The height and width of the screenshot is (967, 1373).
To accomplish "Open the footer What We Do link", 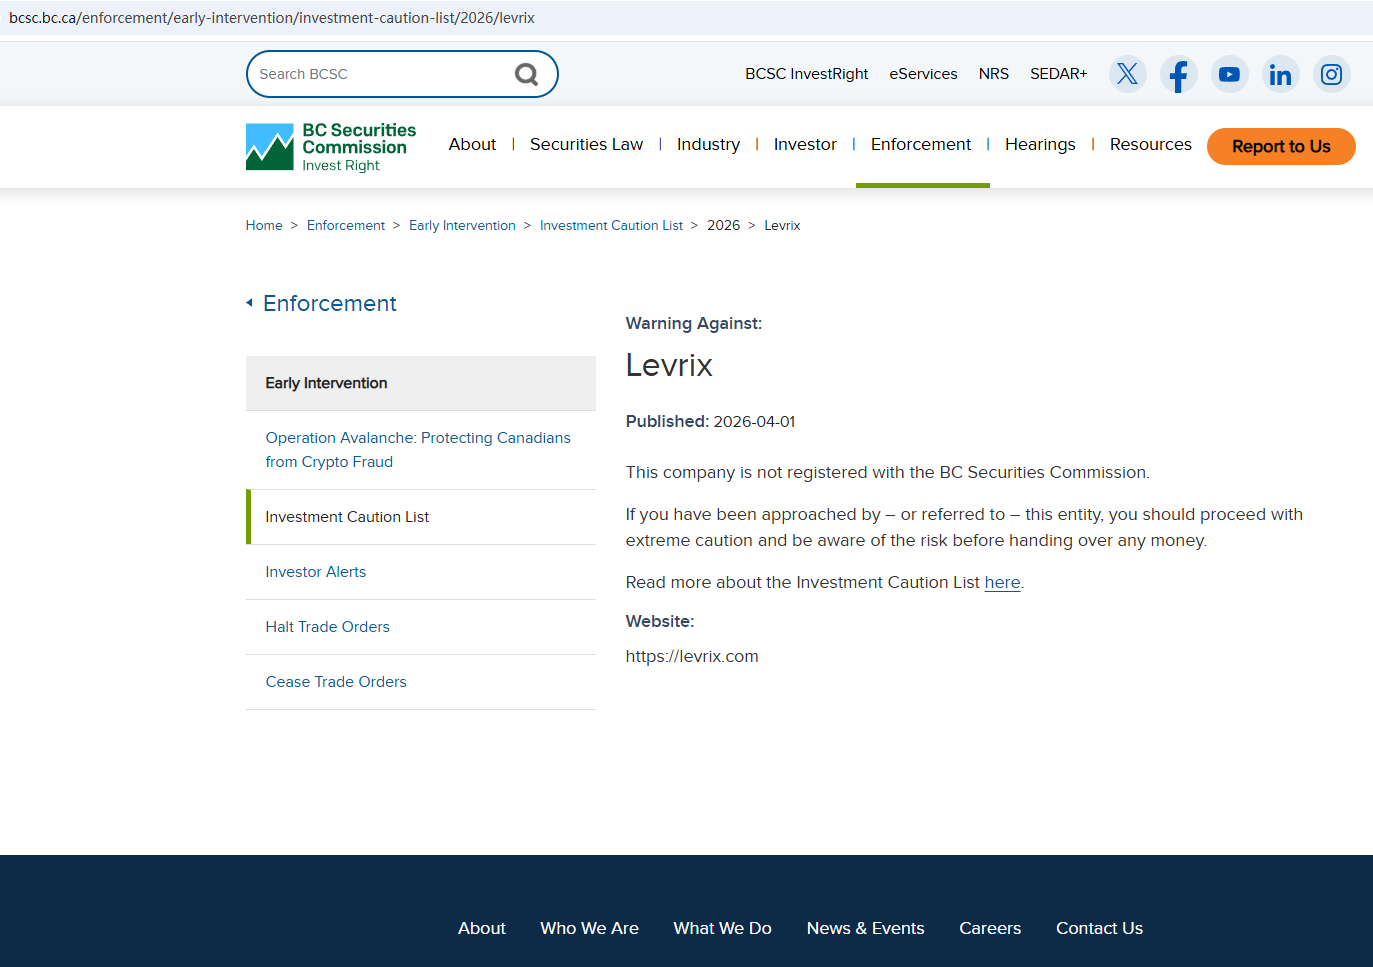I will tap(723, 928).
